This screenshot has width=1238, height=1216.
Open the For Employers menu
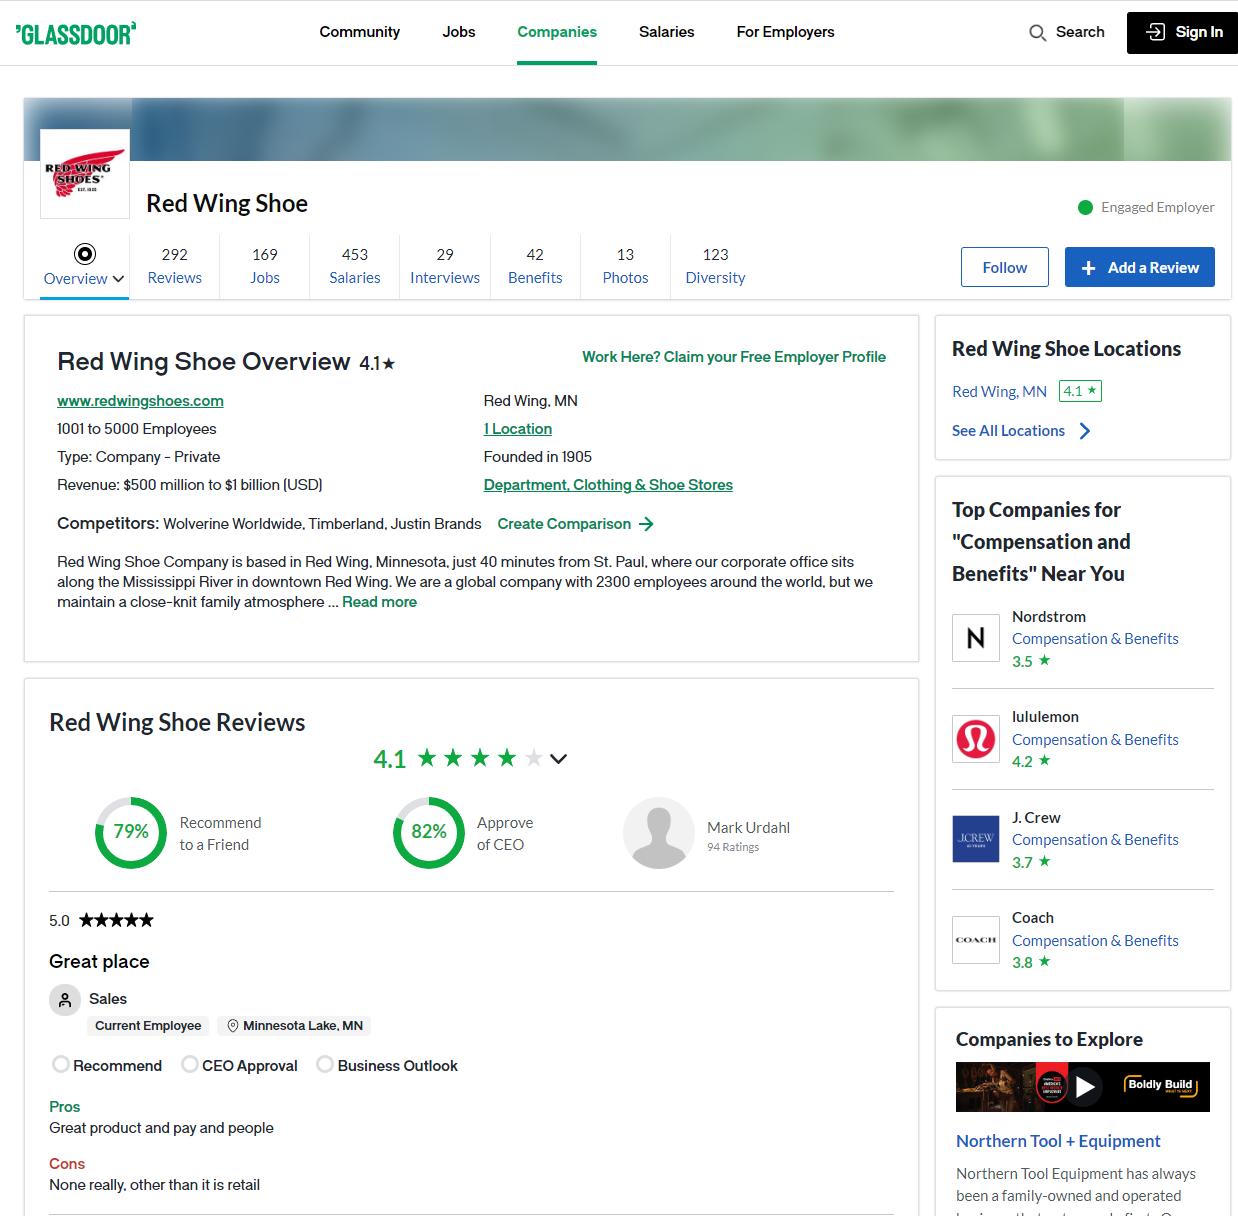pos(786,32)
